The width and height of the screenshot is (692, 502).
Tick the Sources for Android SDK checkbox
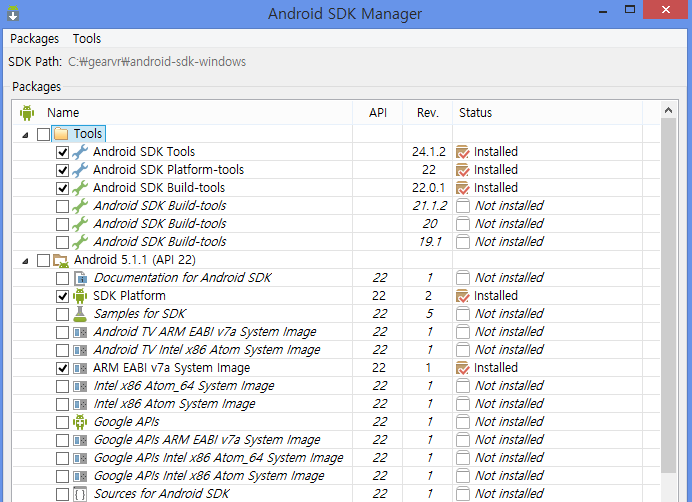coord(62,494)
